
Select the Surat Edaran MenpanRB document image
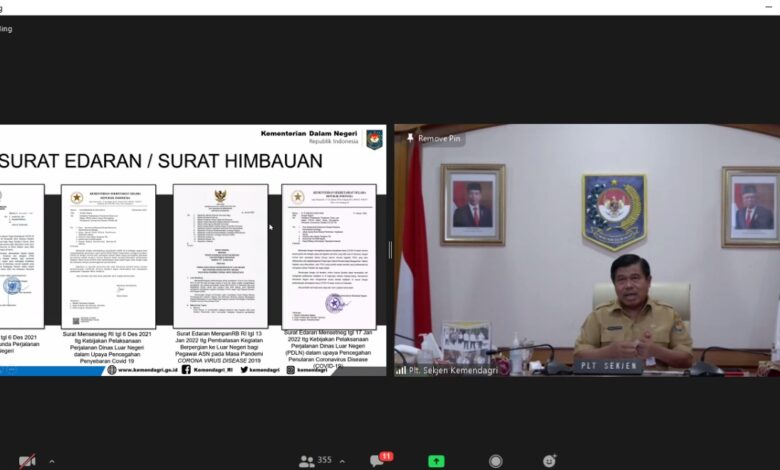220,255
